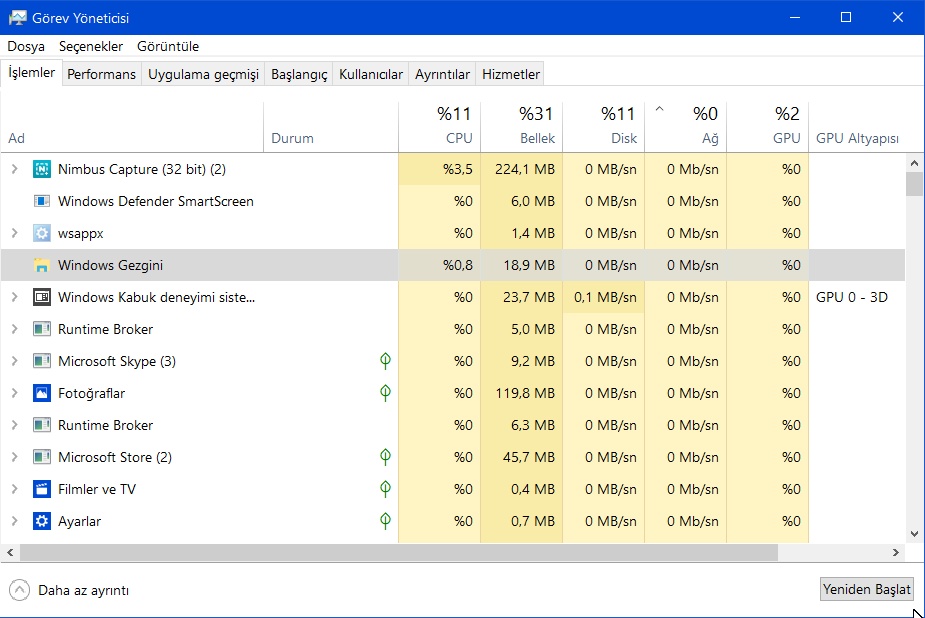Switch to the Uygulama geçmişi tab
Screen dimensions: 925x618
(x=203, y=74)
